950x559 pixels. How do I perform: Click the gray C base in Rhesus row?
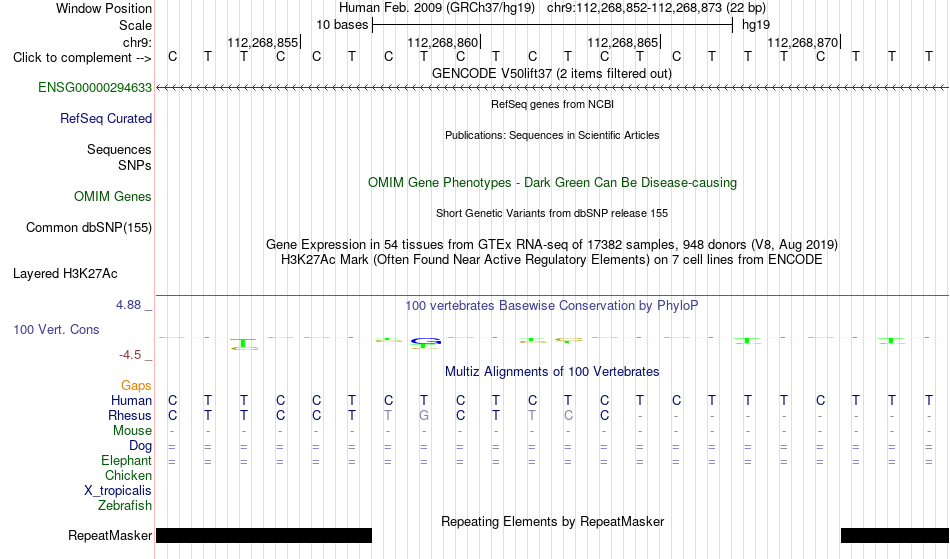click(x=568, y=416)
